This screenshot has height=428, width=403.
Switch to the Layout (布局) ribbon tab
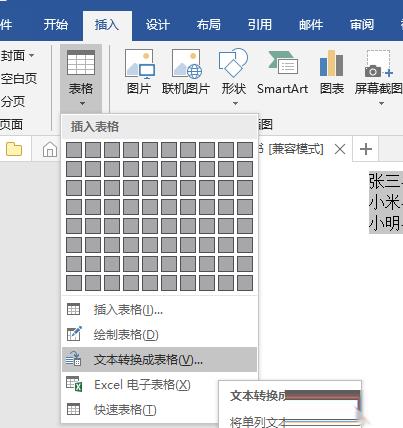tap(209, 25)
